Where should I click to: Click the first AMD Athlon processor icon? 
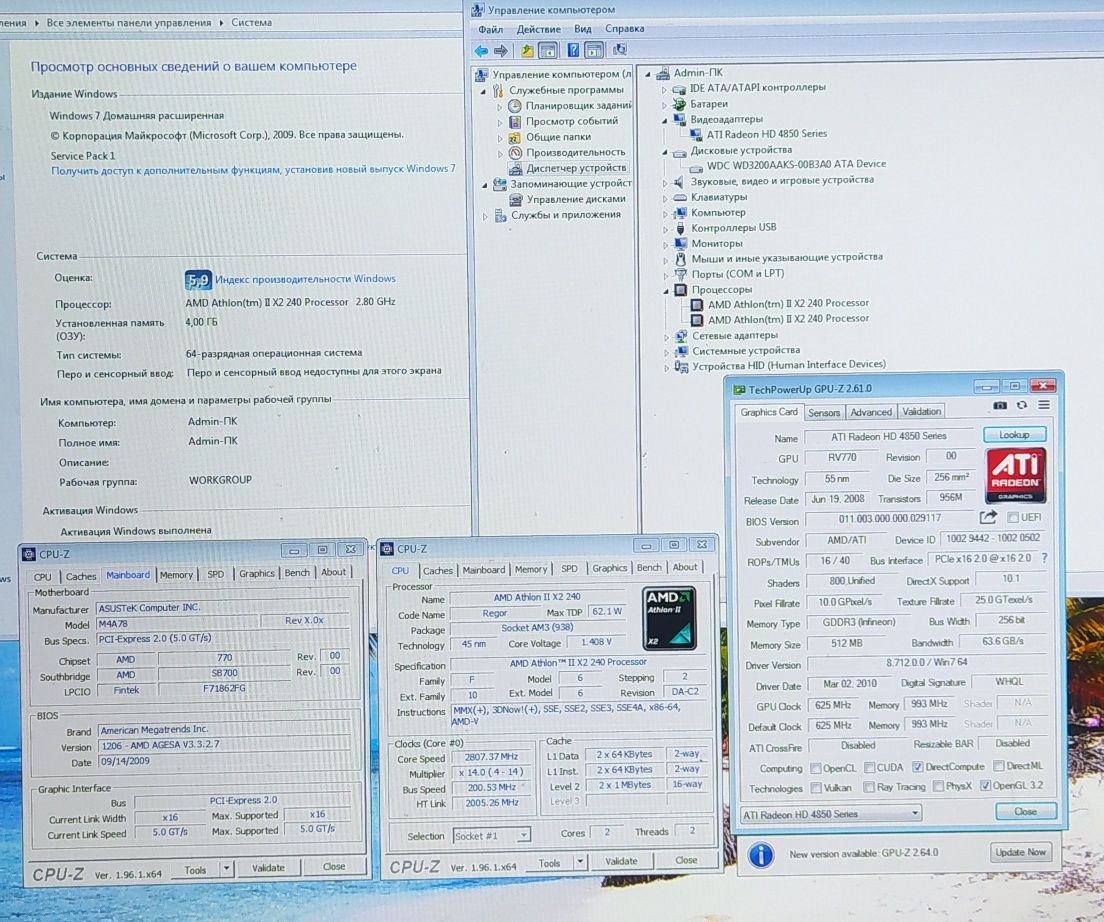(697, 304)
